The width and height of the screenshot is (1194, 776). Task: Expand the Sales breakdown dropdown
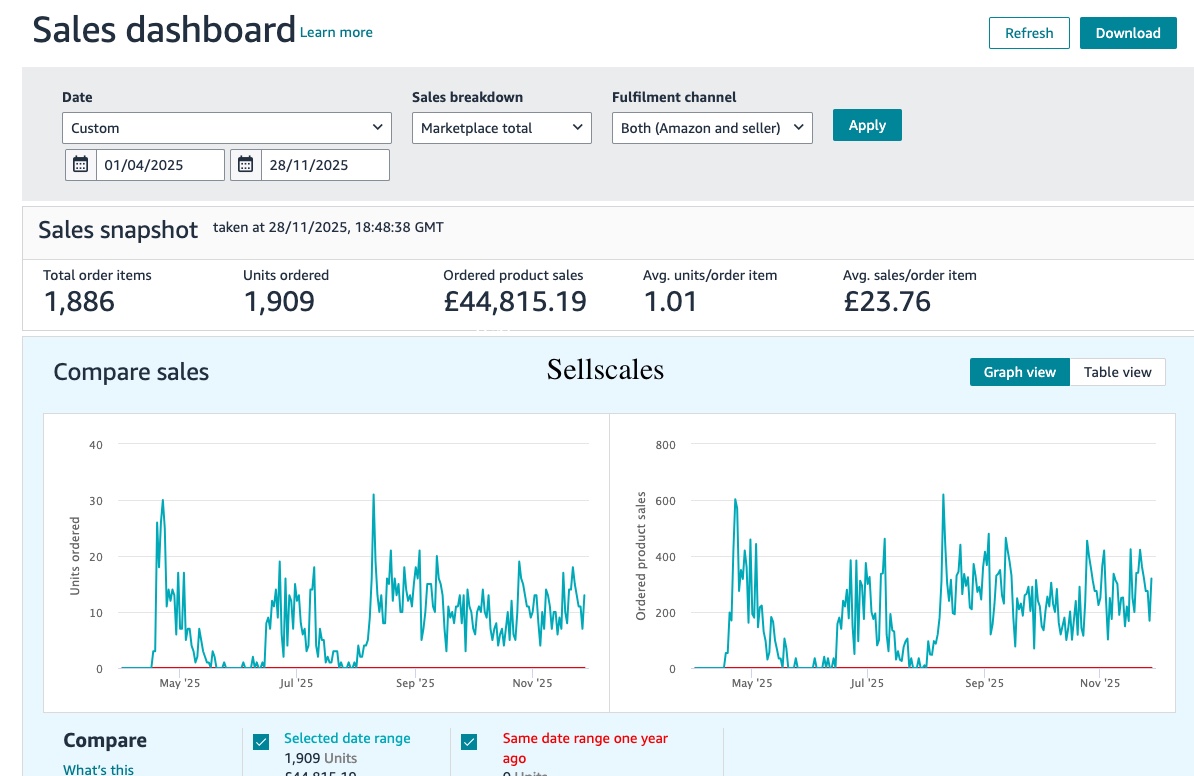click(501, 128)
